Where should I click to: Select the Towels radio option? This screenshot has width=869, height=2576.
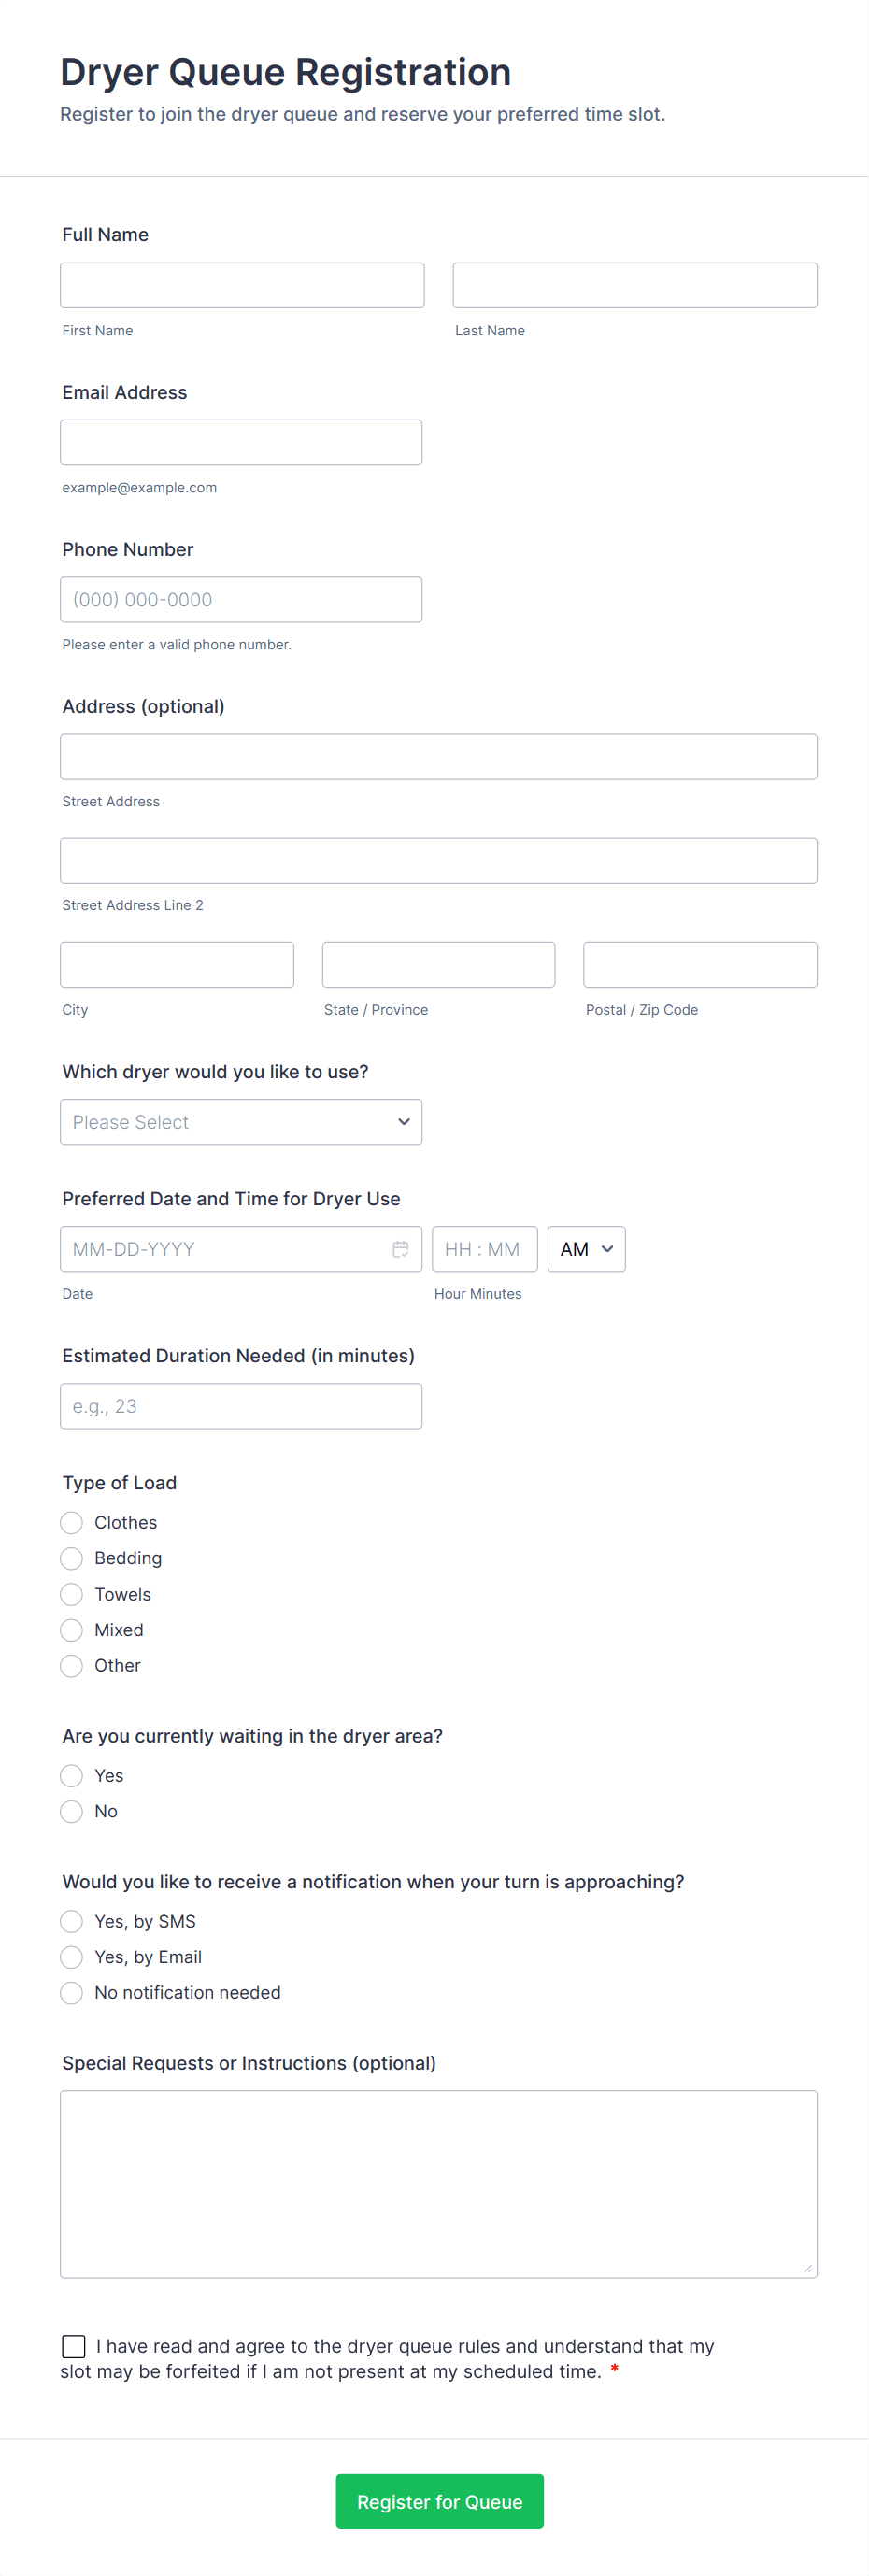pyautogui.click(x=72, y=1594)
